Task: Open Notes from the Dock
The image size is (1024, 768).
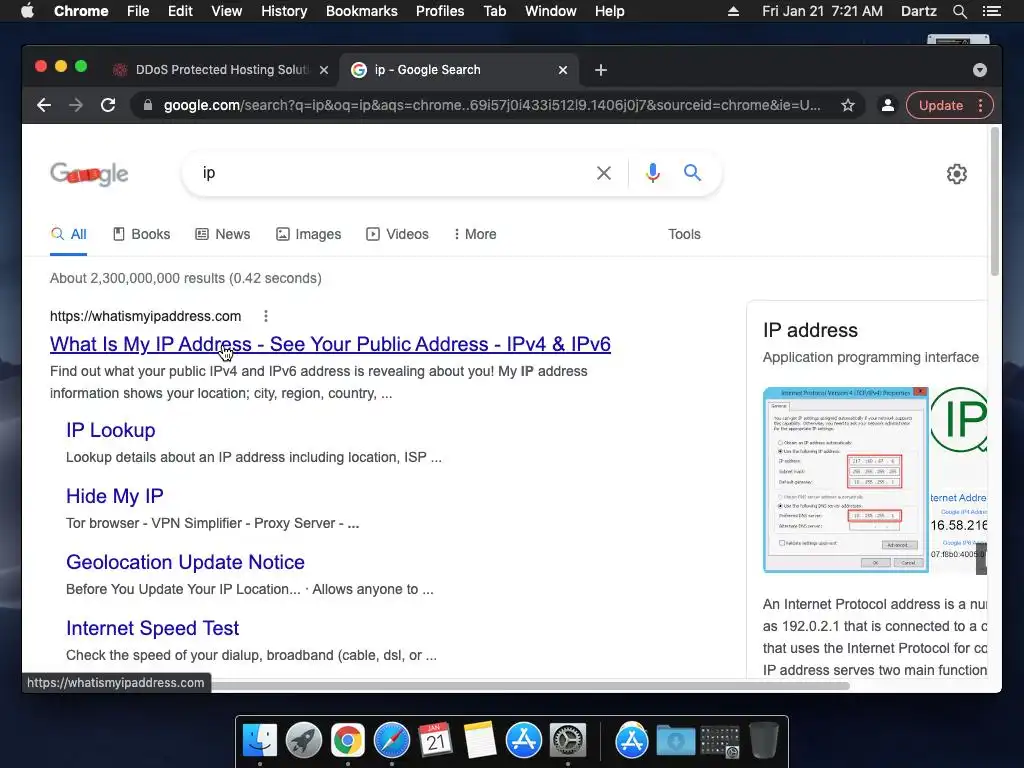Action: point(480,740)
